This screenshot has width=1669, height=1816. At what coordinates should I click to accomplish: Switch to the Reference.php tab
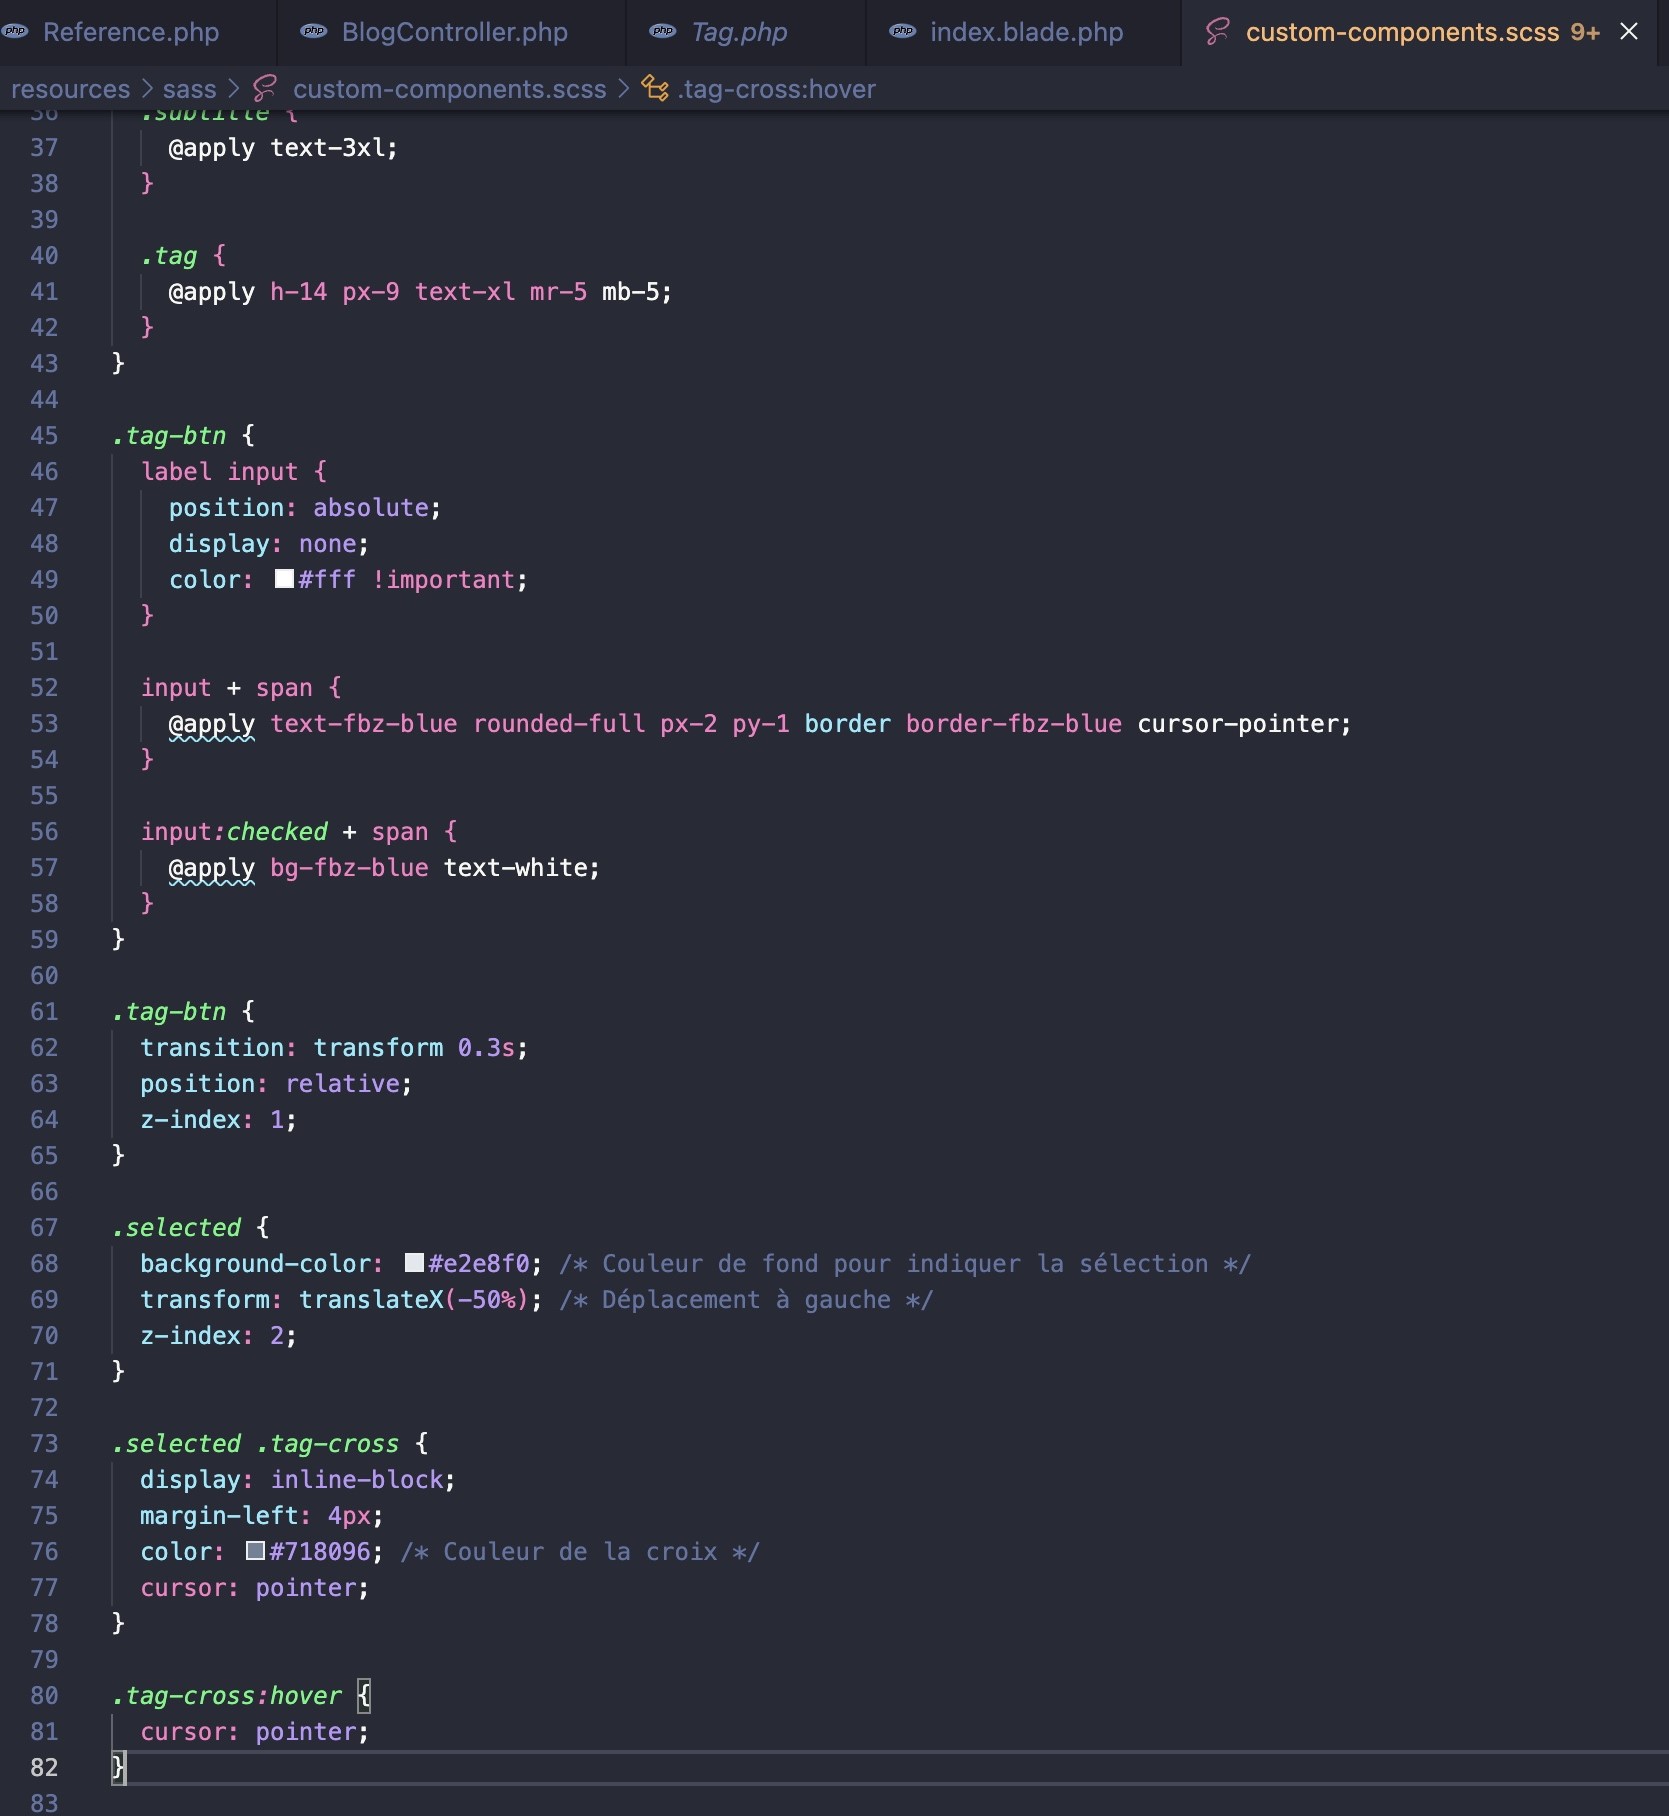click(x=131, y=32)
